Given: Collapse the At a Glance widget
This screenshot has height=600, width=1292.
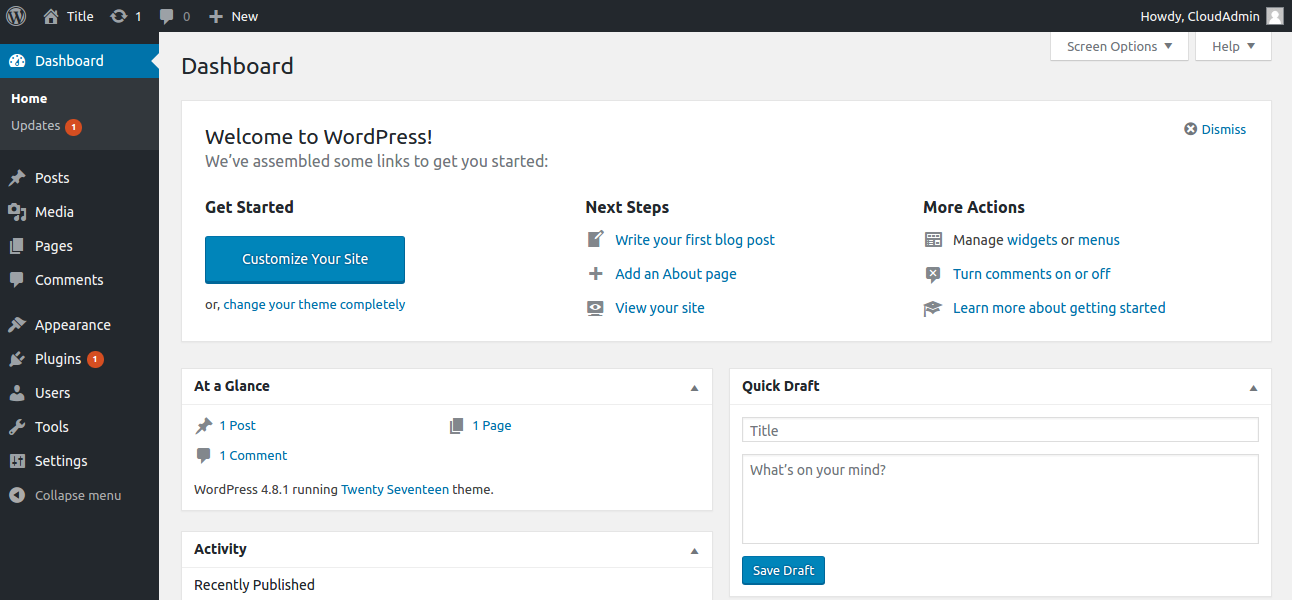Looking at the screenshot, I should click(695, 387).
